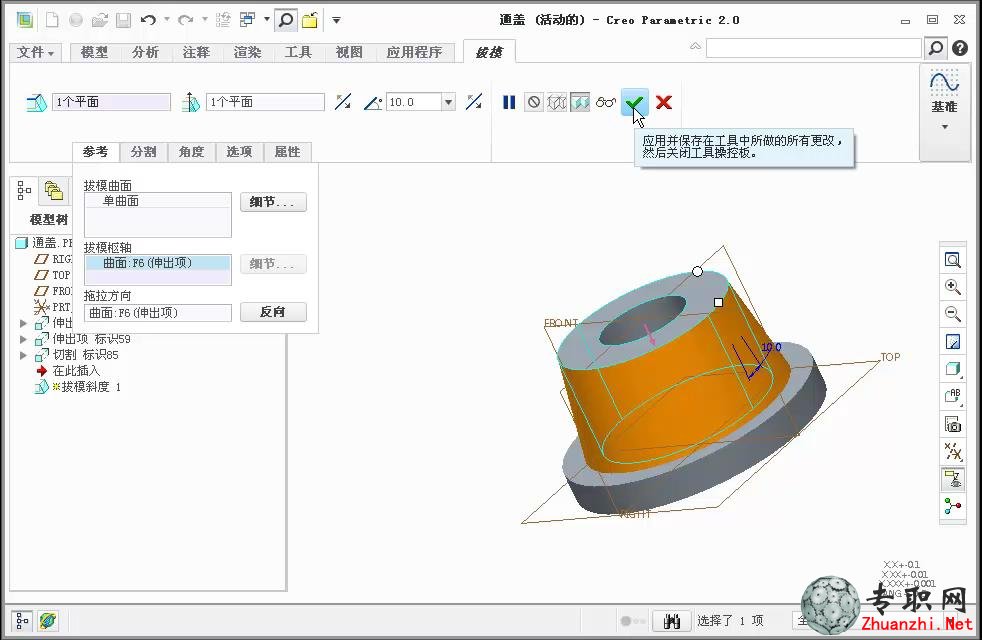Click the draft angle icon
The image size is (982, 640).
pos(373,102)
